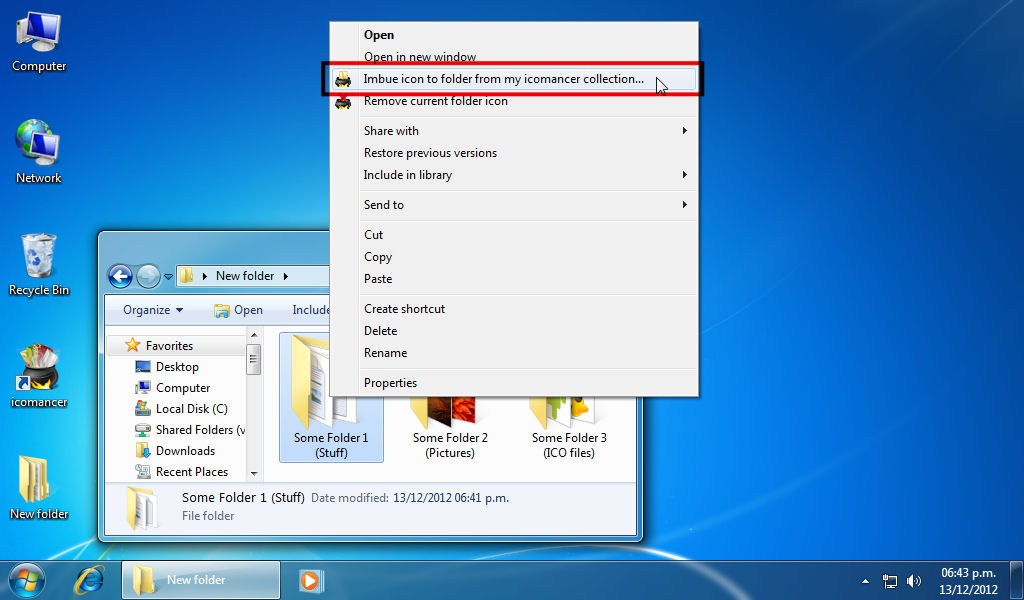Open Windows Media Player from taskbar
Screen dimensions: 1024x600
tap(310, 580)
